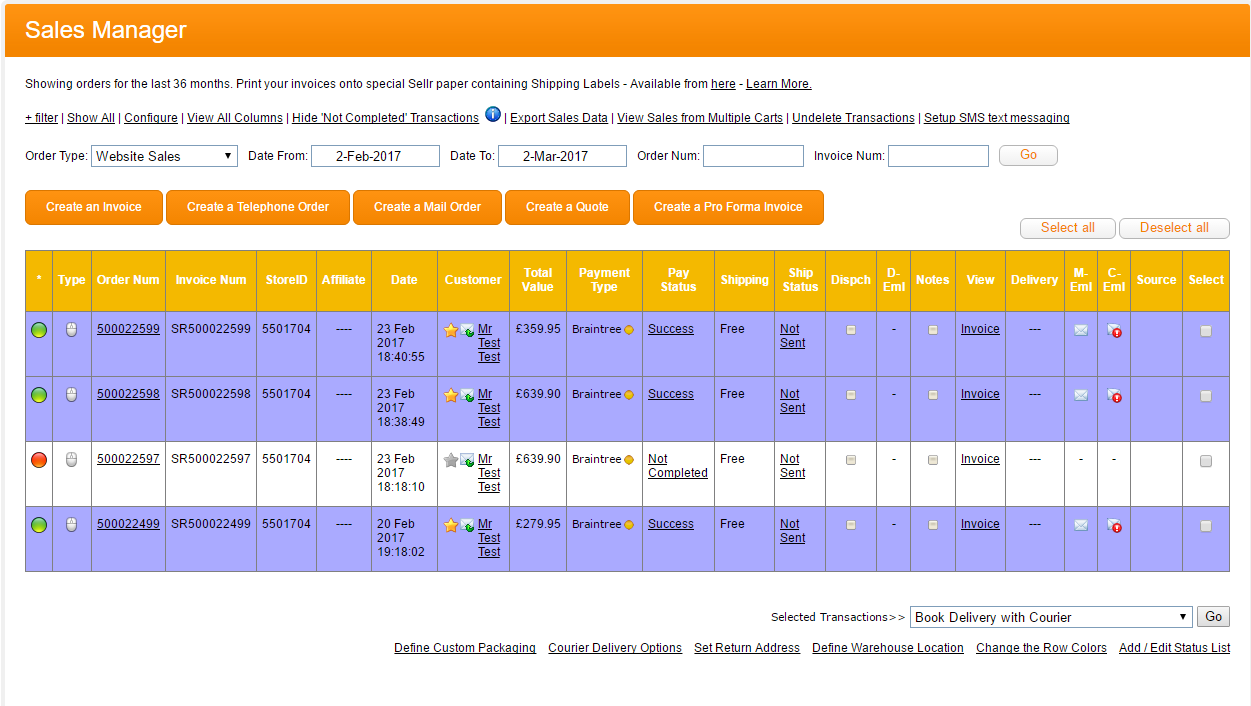Open the Order Type dropdown
The height and width of the screenshot is (706, 1251).
(165, 156)
